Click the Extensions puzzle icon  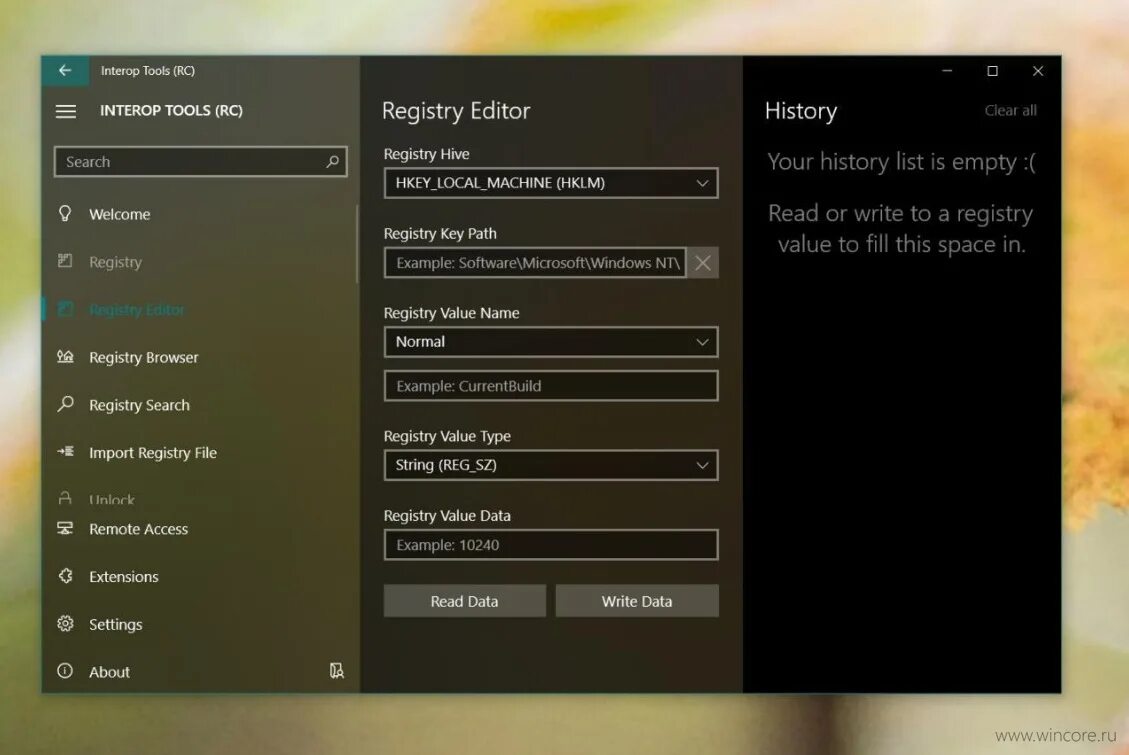tap(64, 576)
